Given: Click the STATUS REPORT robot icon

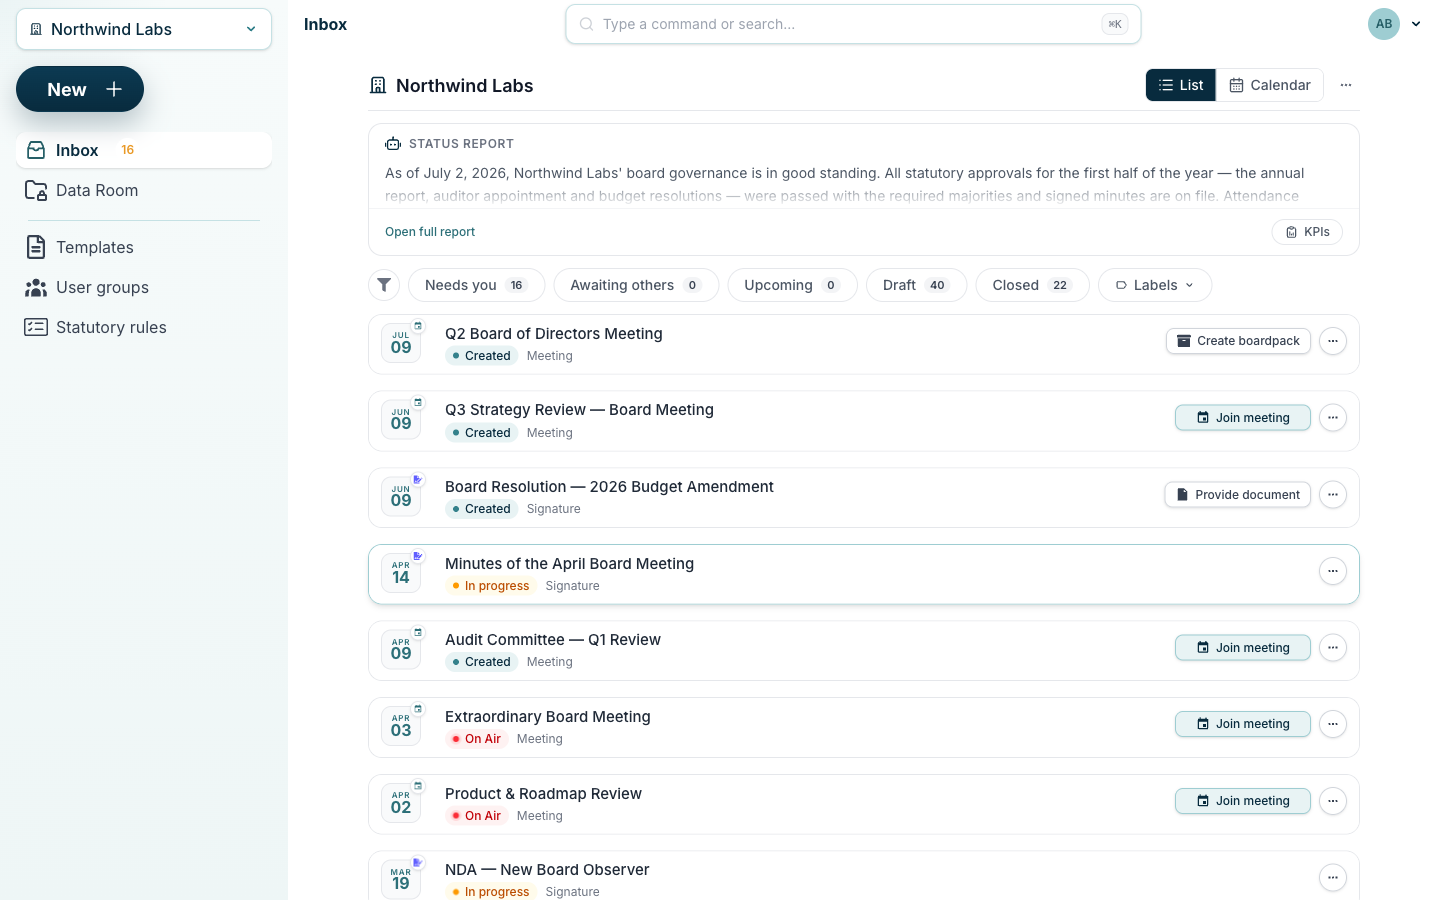Looking at the screenshot, I should click(x=393, y=144).
